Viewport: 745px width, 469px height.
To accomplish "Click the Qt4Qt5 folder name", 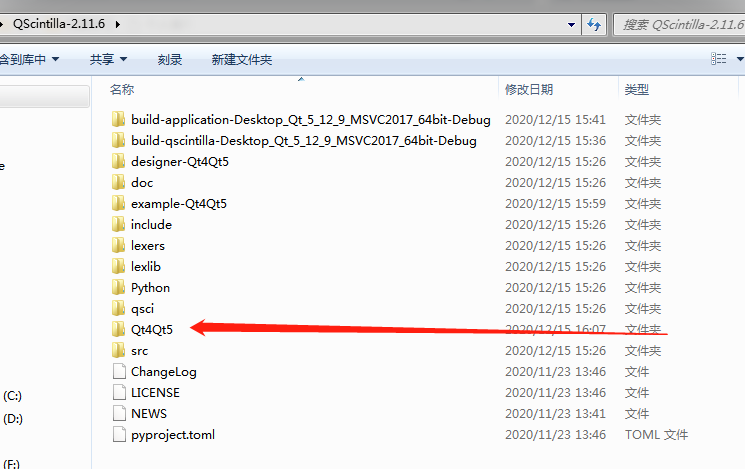I will (152, 329).
